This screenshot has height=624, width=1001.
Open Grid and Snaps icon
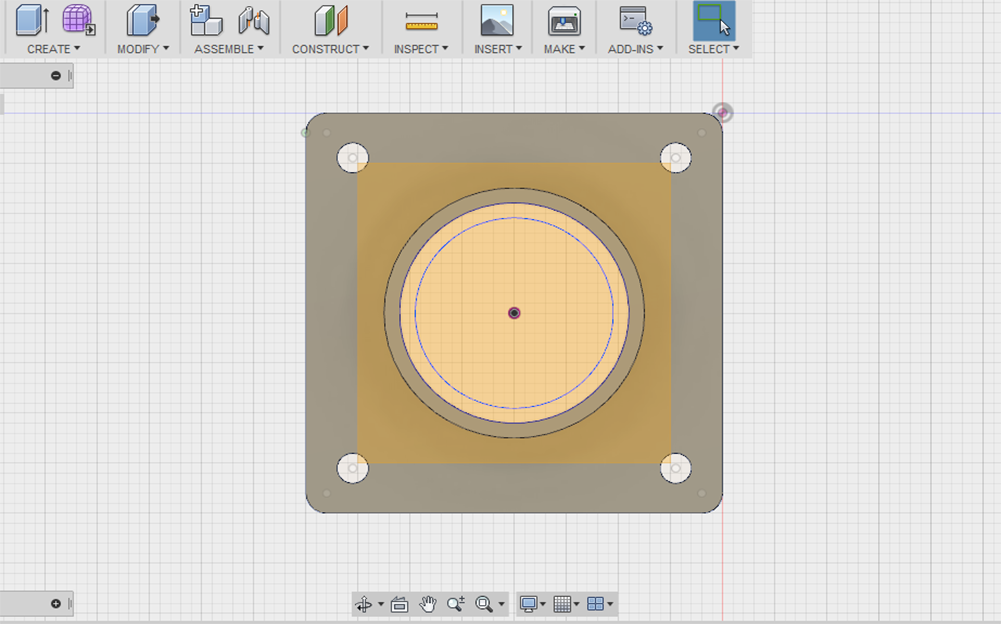[562, 604]
